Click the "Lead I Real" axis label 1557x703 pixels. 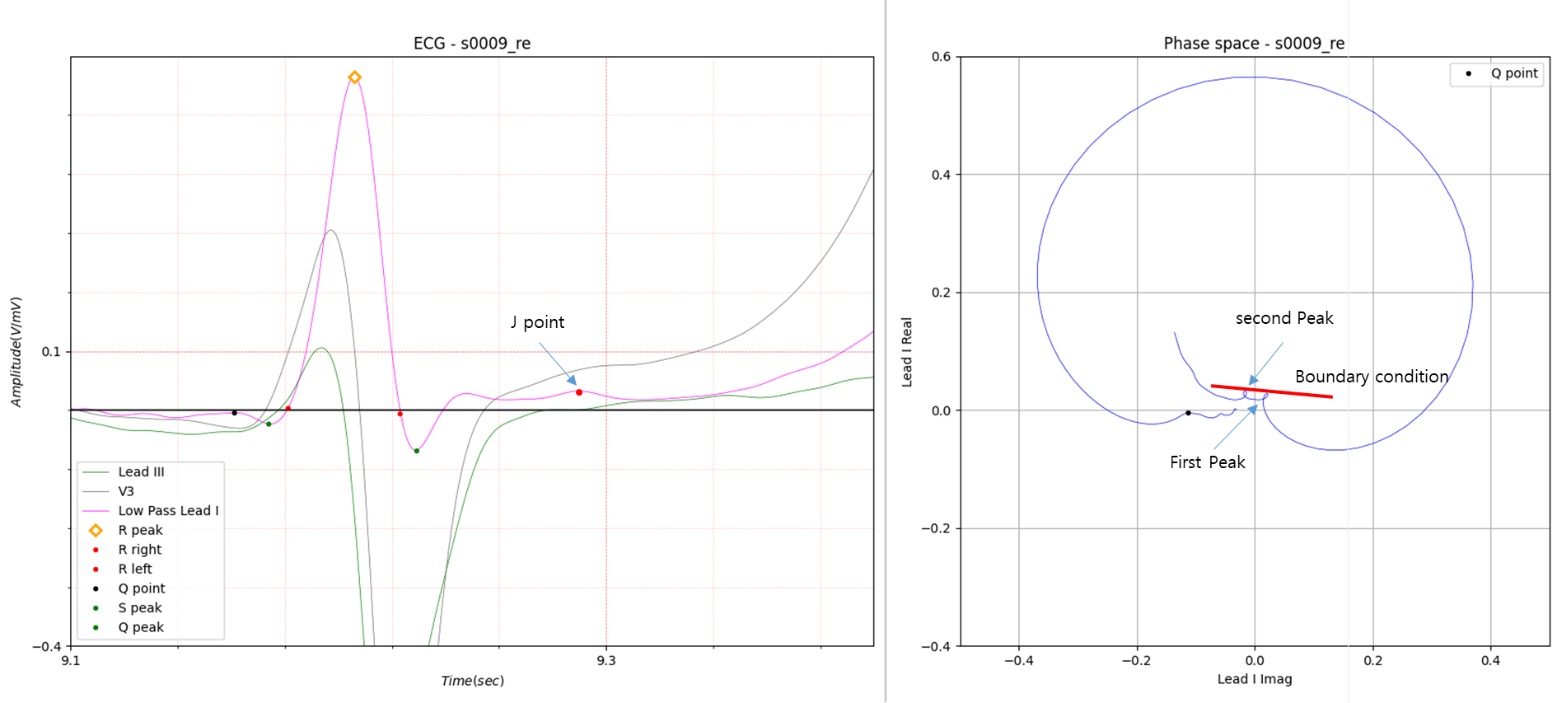(x=906, y=351)
